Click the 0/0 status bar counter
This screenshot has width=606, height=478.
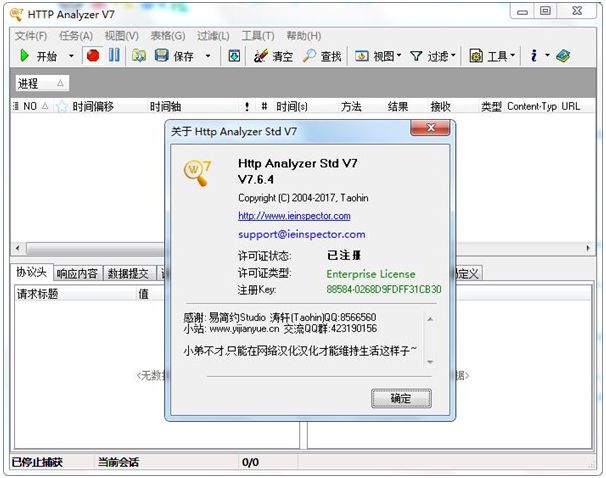(x=250, y=462)
